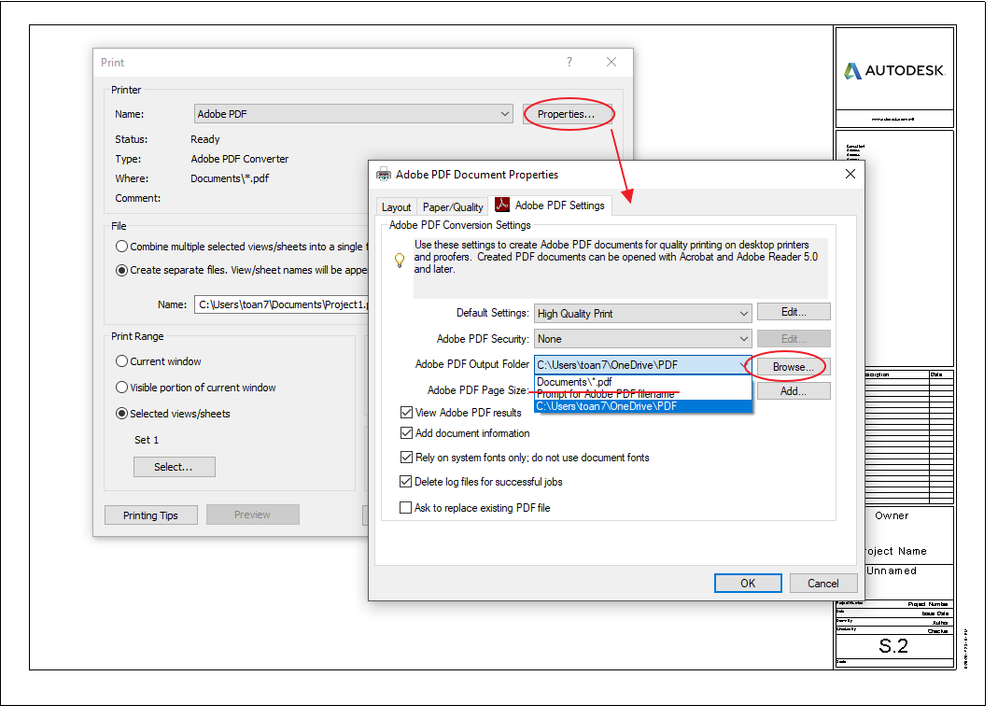Toggle View Adobe PDF results checkbox
Screen dimensions: 998x706
coord(406,413)
